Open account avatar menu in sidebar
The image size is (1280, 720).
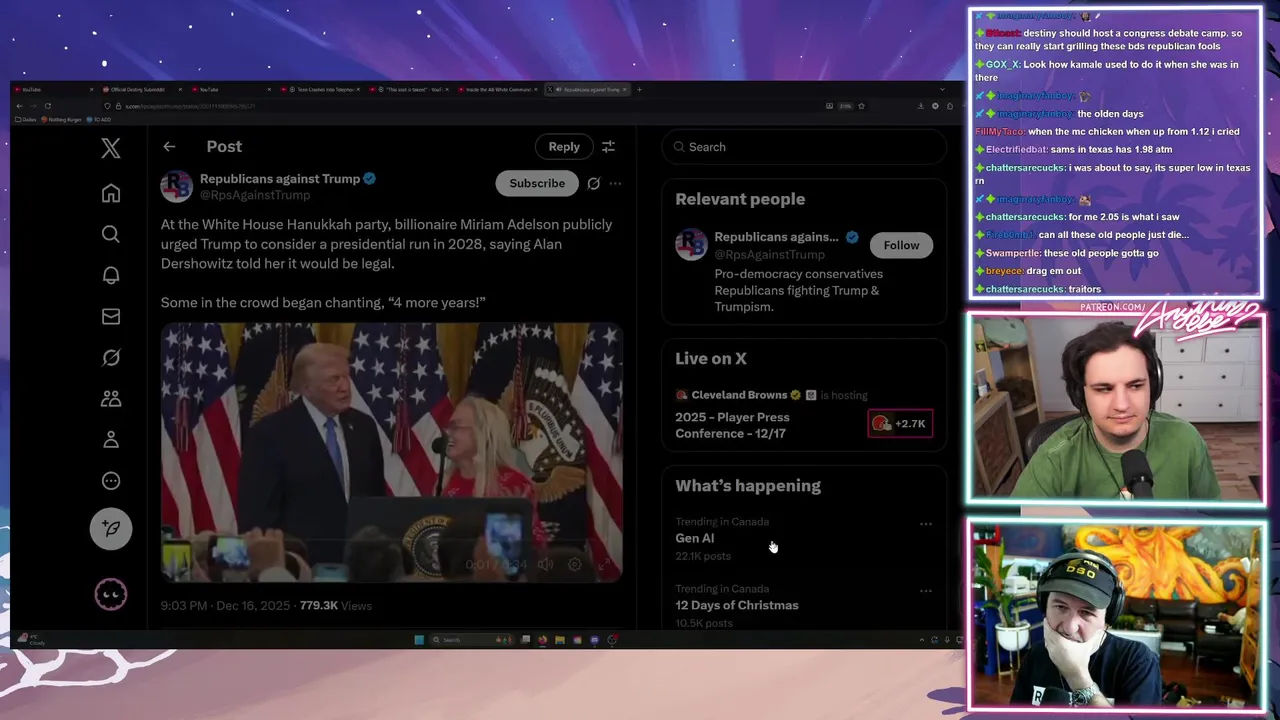pos(111,595)
